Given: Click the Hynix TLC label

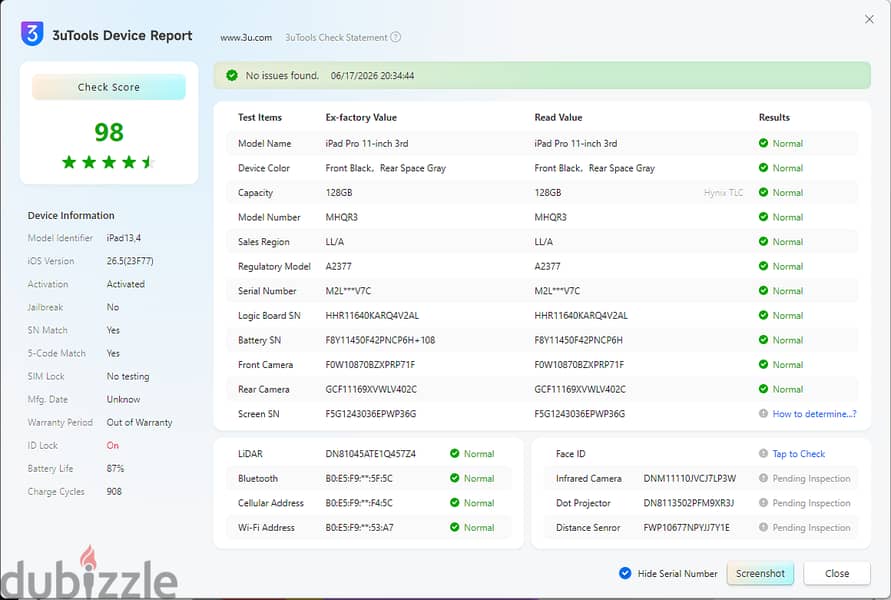Looking at the screenshot, I should point(723,193).
